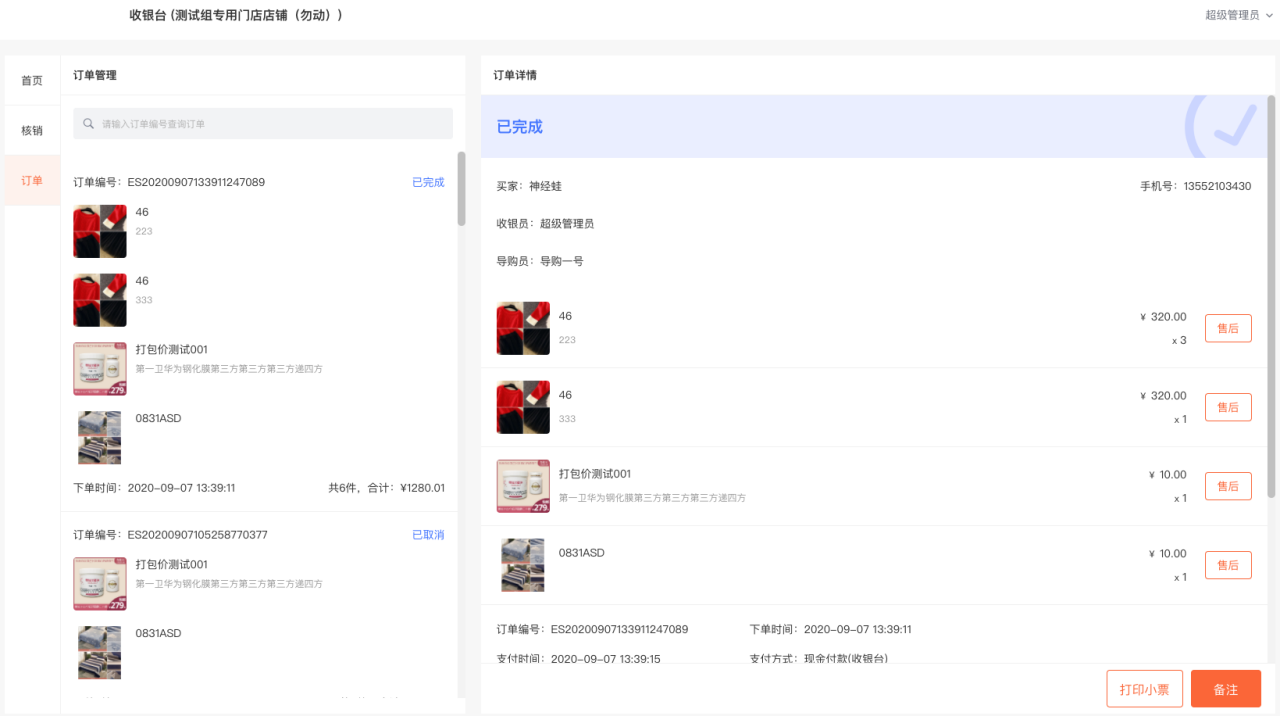The width and height of the screenshot is (1280, 716).
Task: Open the 超级管理员 account dropdown
Action: click(x=1238, y=15)
